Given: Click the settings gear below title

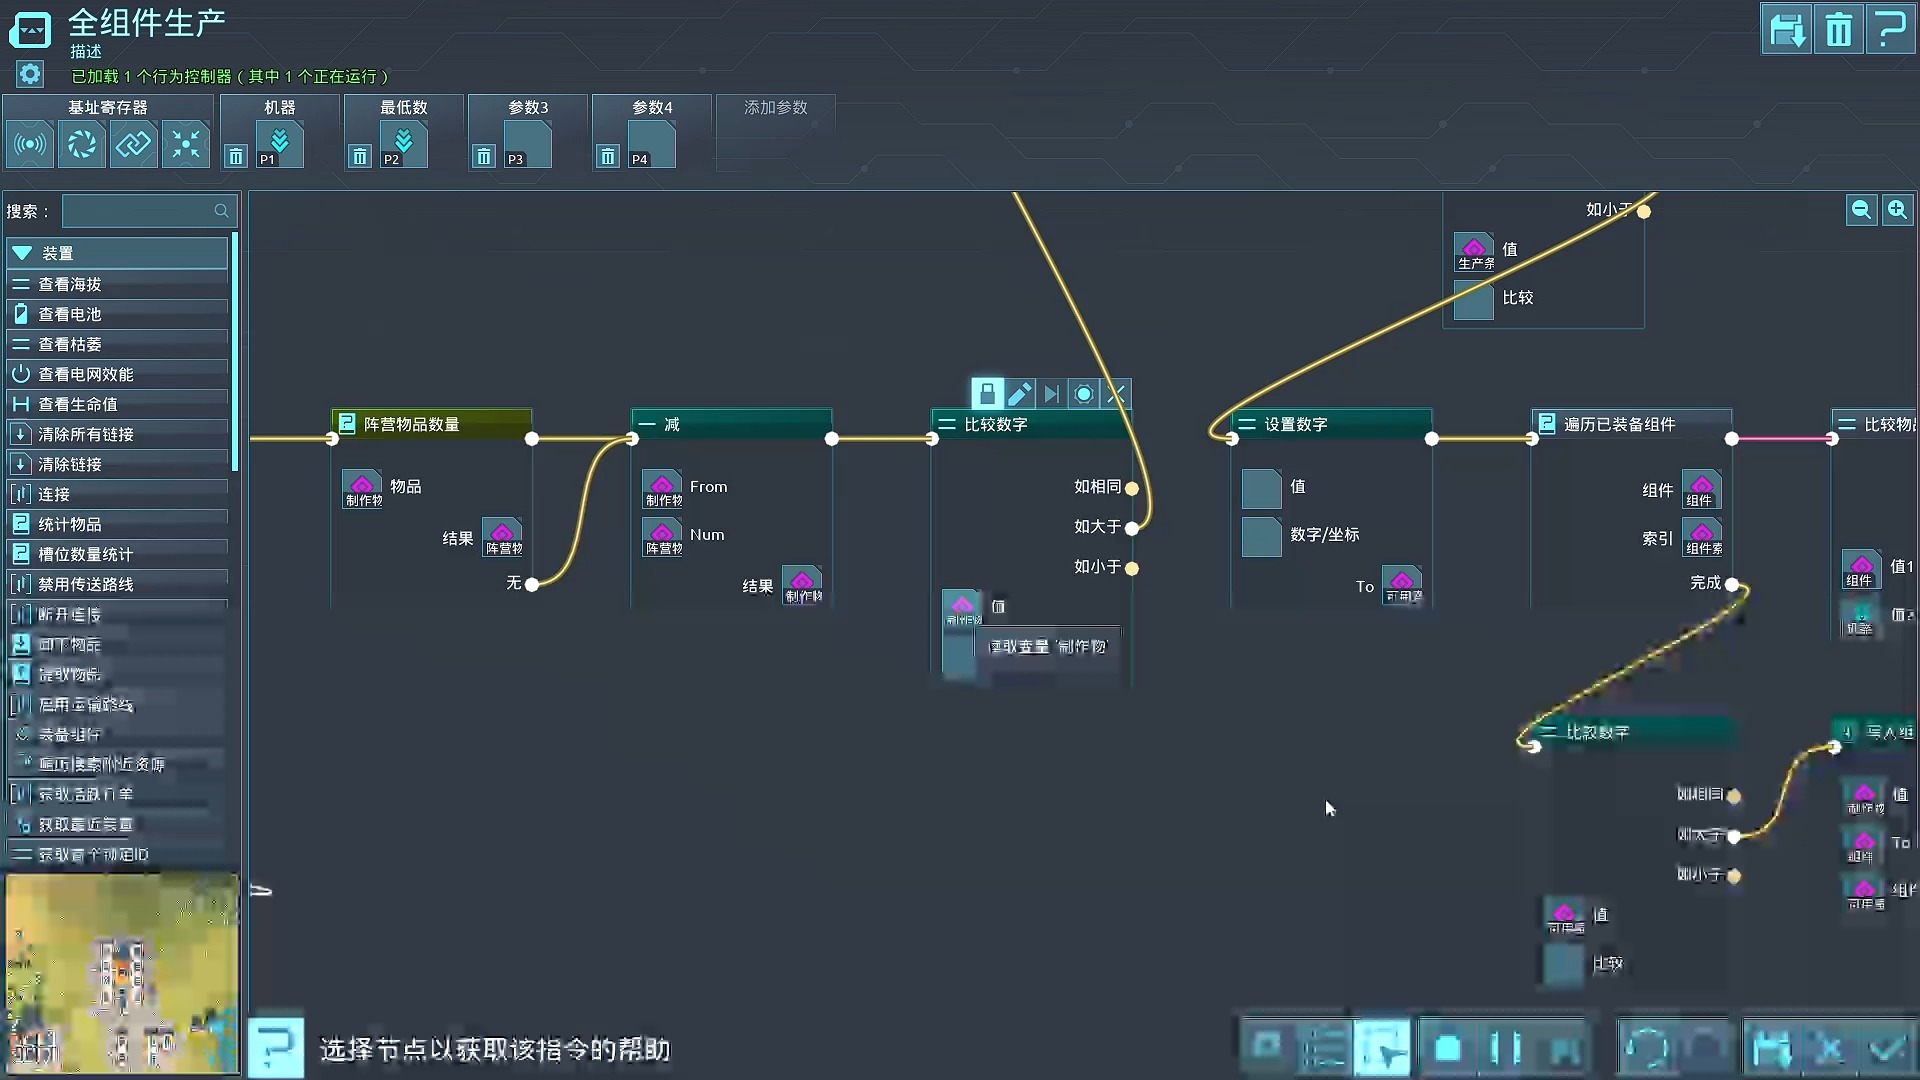Looking at the screenshot, I should coord(30,74).
